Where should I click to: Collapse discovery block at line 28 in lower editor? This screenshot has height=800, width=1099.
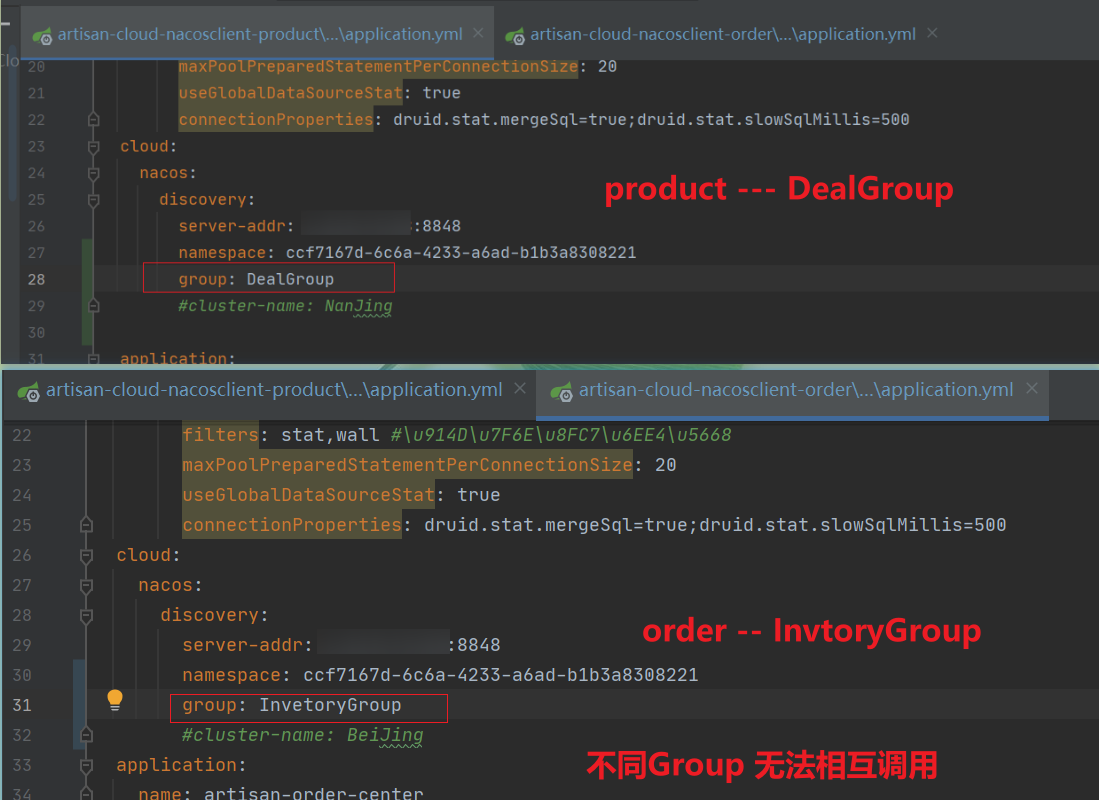coord(86,616)
